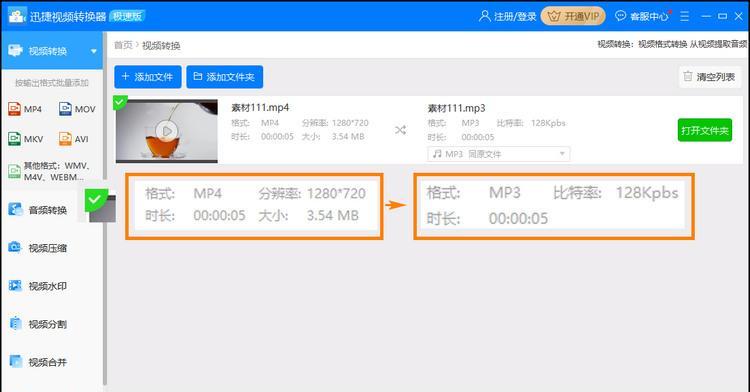Click the 音频转换 sidebar icon
Screen dimensions: 750x392
point(15,209)
